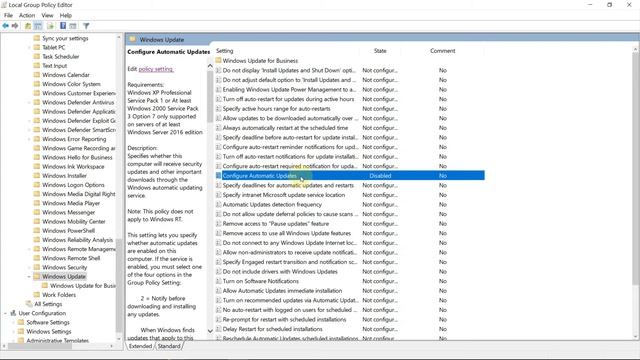640x360 pixels.
Task: Click the description pane scroll up arrow
Action: click(210, 65)
